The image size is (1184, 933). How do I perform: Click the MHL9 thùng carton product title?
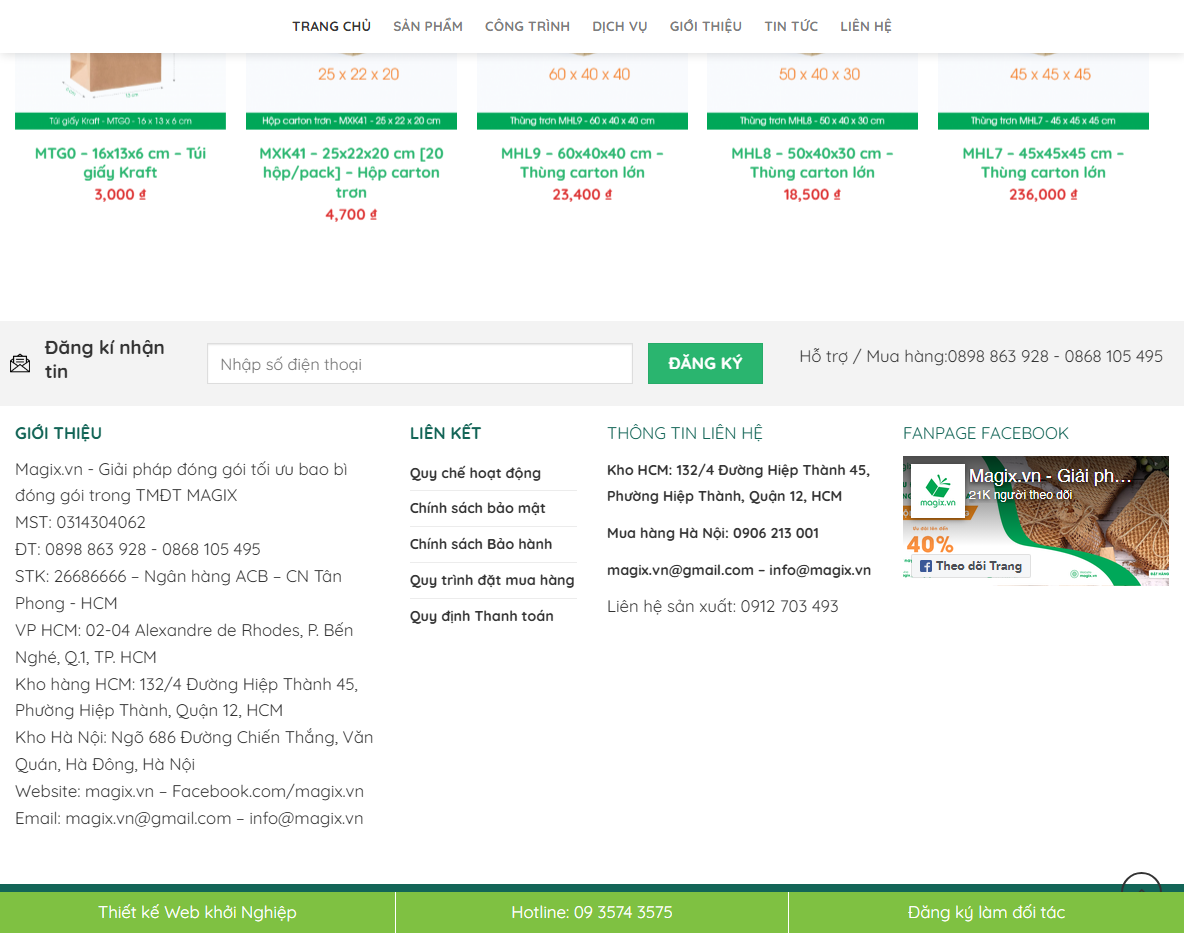click(x=581, y=162)
